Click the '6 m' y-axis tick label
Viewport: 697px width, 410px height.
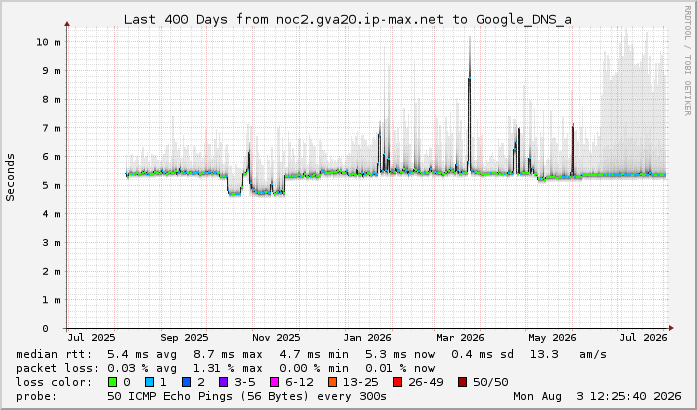click(52, 157)
